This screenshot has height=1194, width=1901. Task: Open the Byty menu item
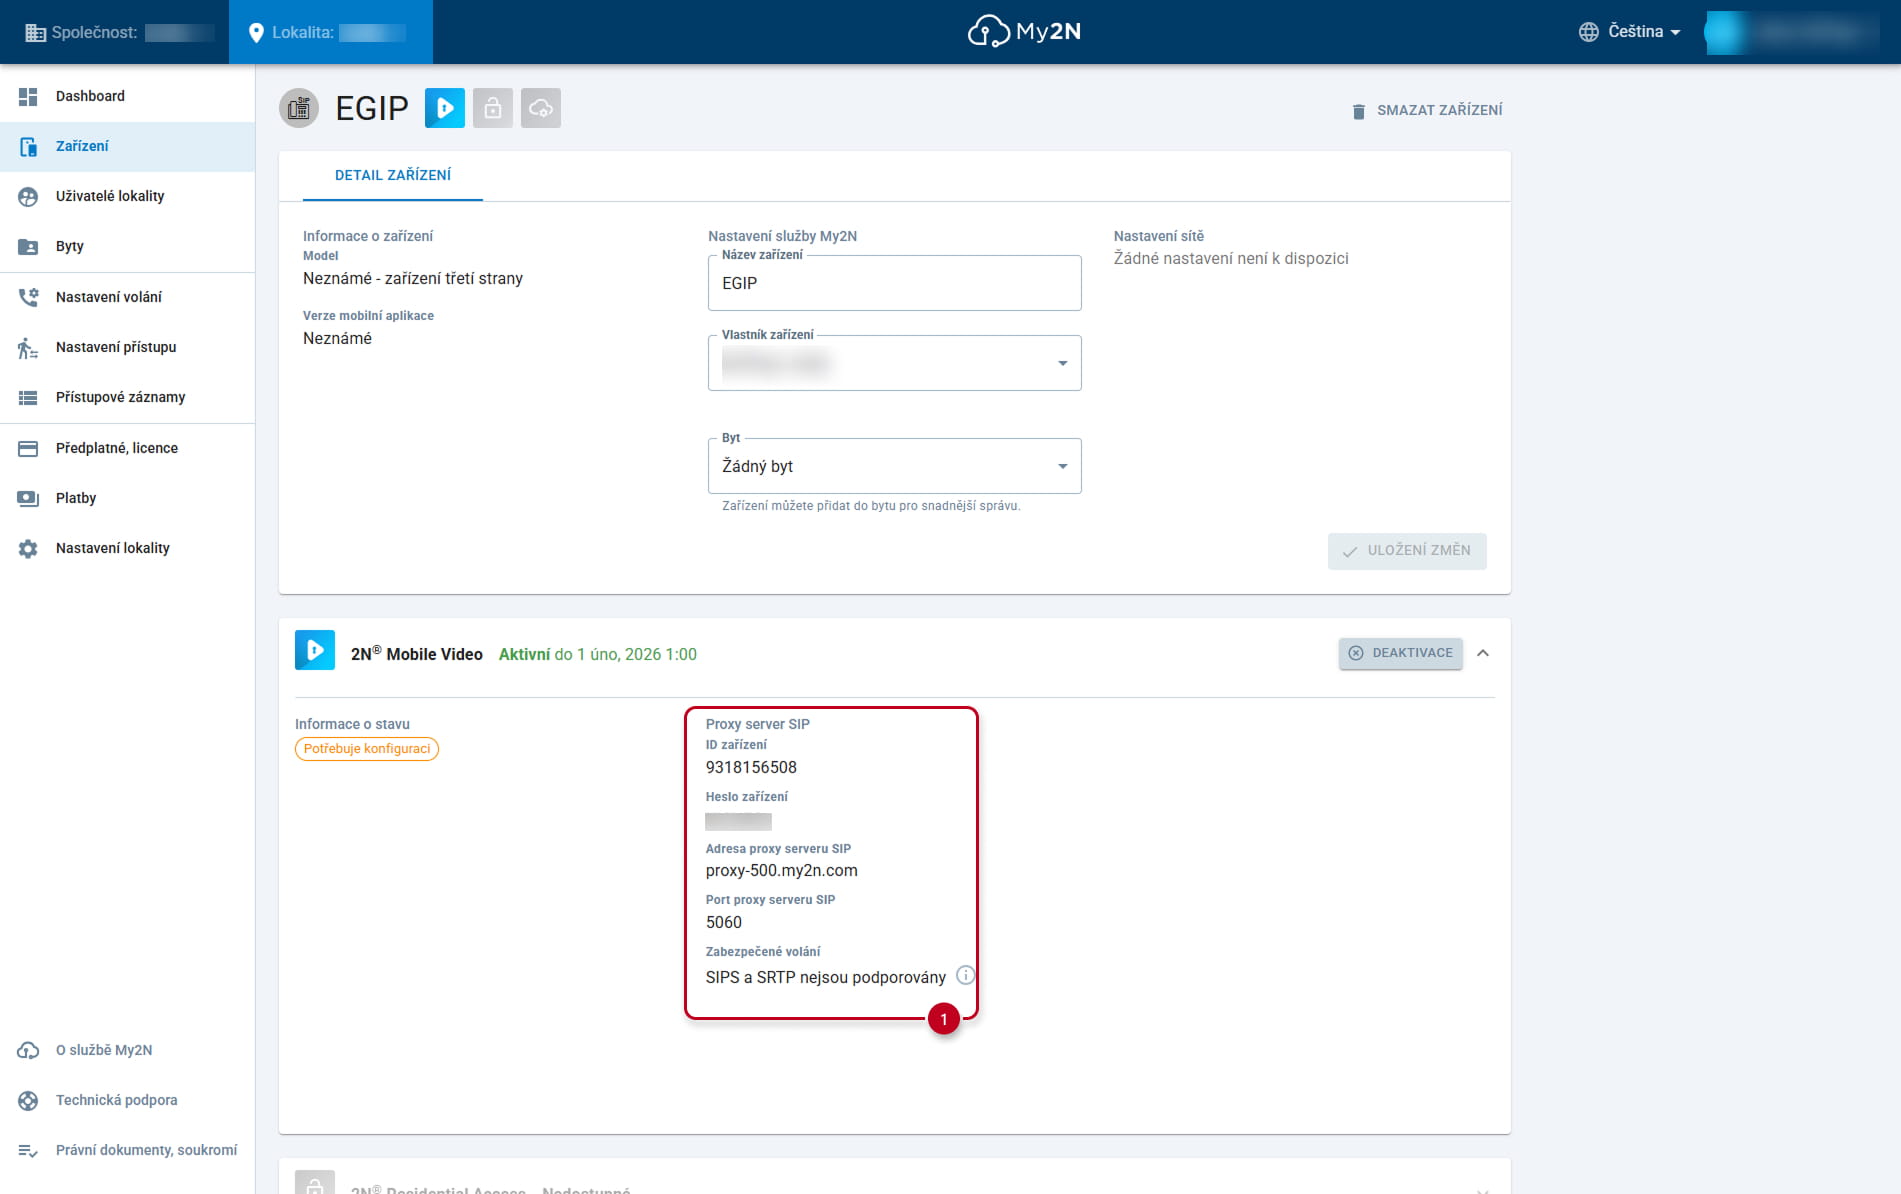(127, 246)
